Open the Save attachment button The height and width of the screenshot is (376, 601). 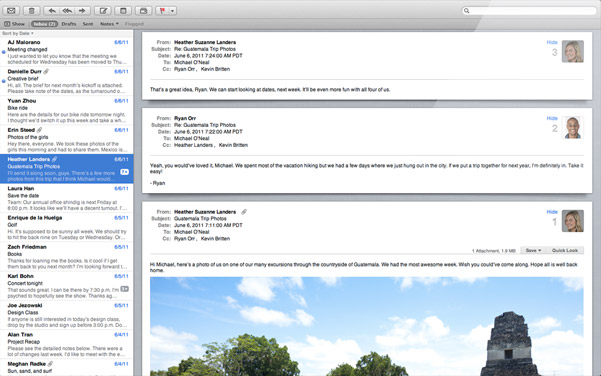533,250
